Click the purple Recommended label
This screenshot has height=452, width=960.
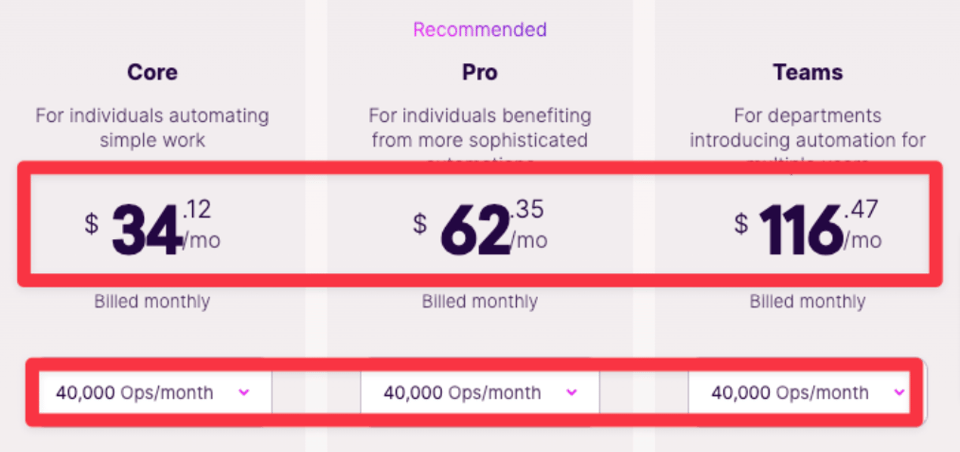(480, 29)
